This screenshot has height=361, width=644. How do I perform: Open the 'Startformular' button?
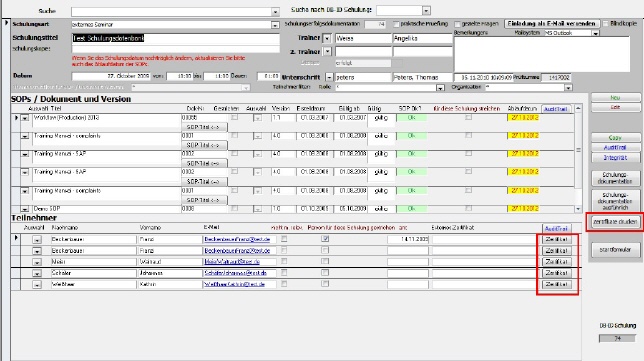[615, 250]
